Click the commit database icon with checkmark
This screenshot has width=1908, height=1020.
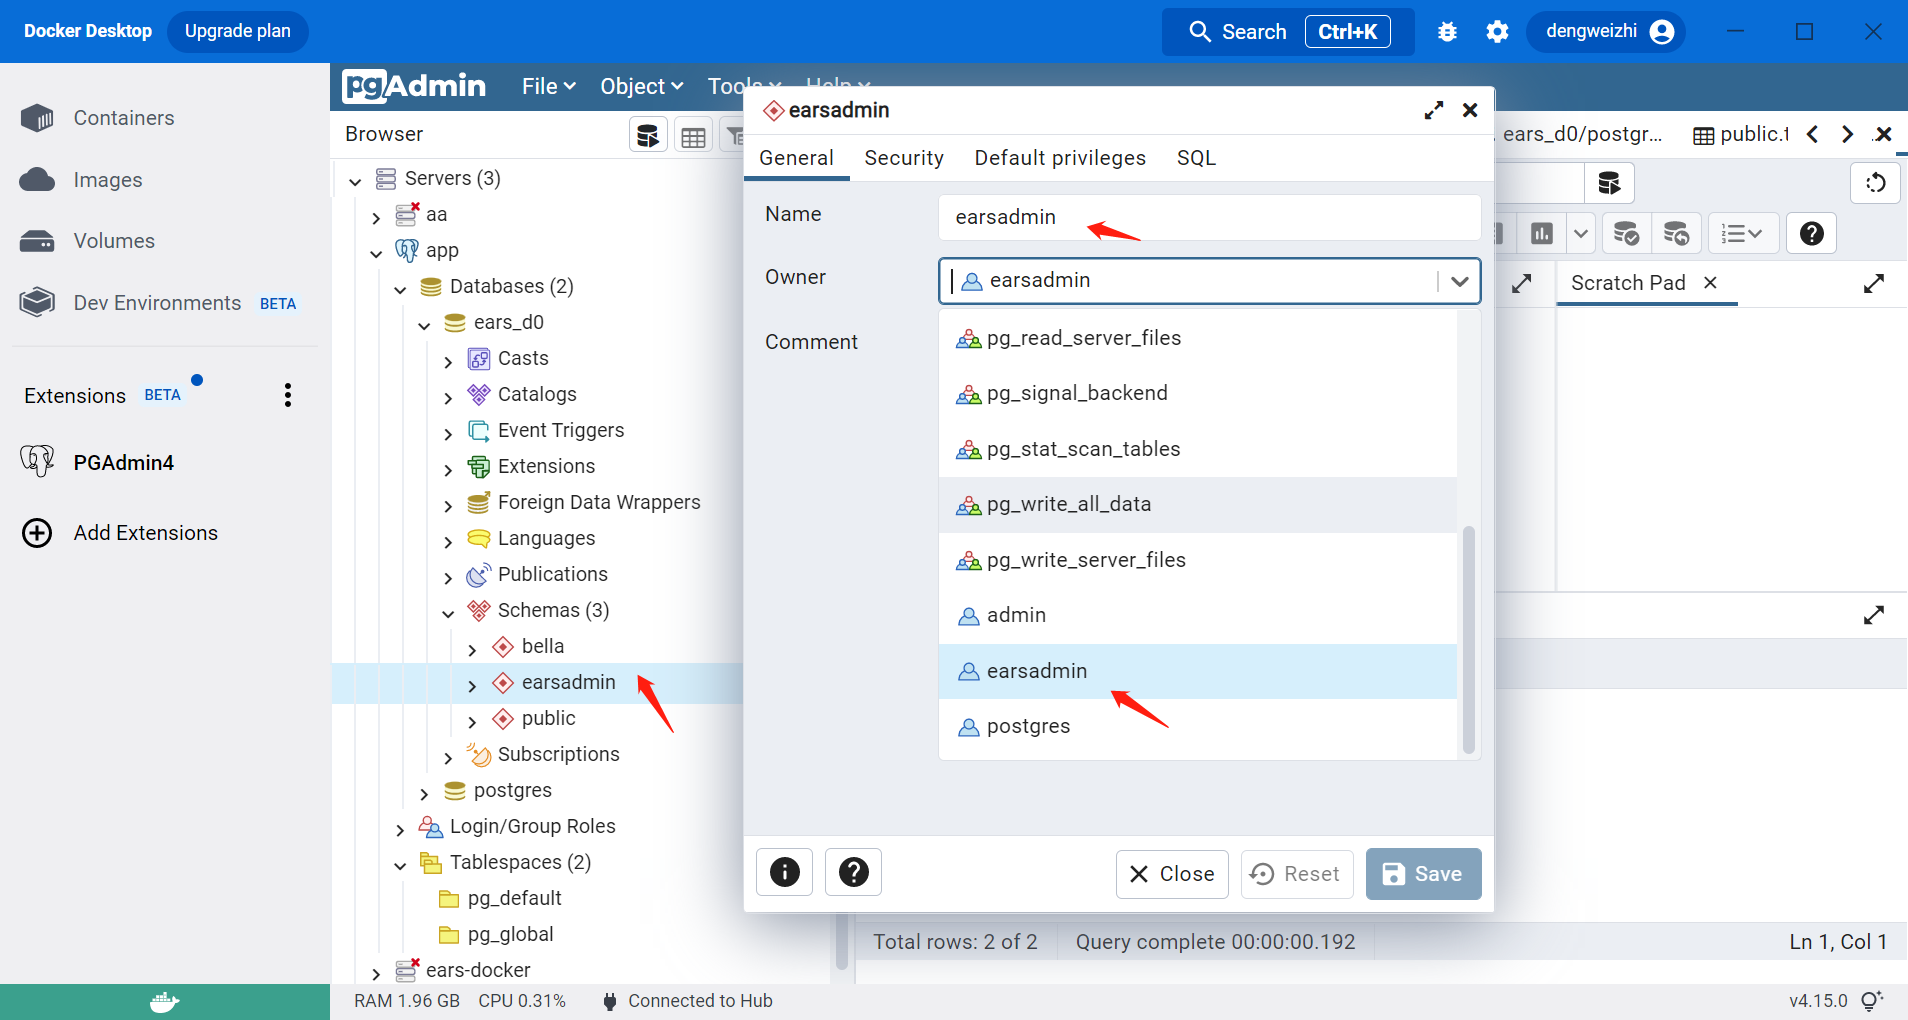(1626, 233)
